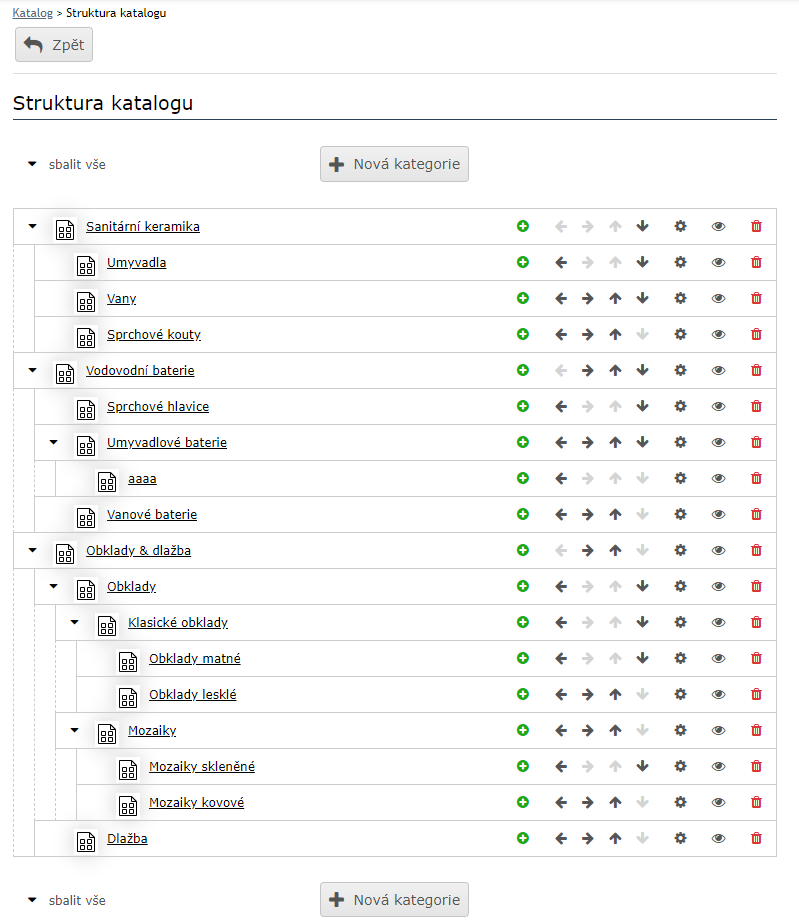Click green add icon for Sanitární keramika
799x921 pixels.
pyautogui.click(x=522, y=226)
